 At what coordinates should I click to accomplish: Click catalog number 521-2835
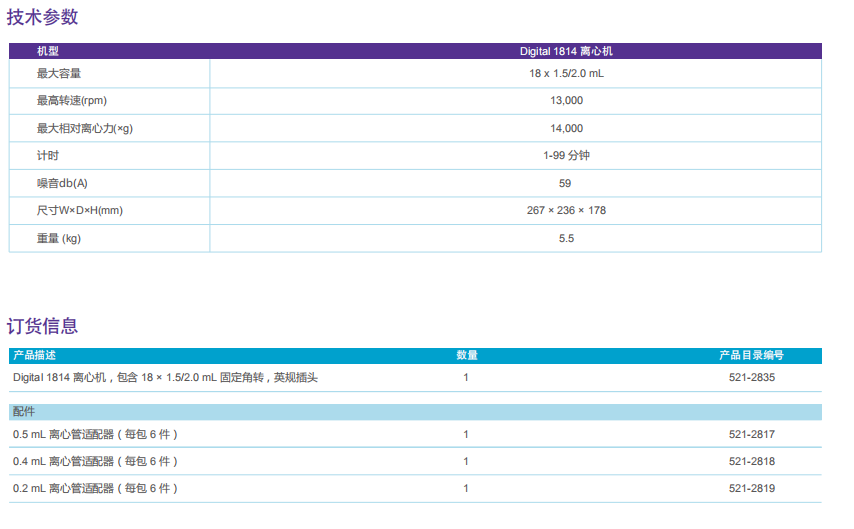pos(752,377)
